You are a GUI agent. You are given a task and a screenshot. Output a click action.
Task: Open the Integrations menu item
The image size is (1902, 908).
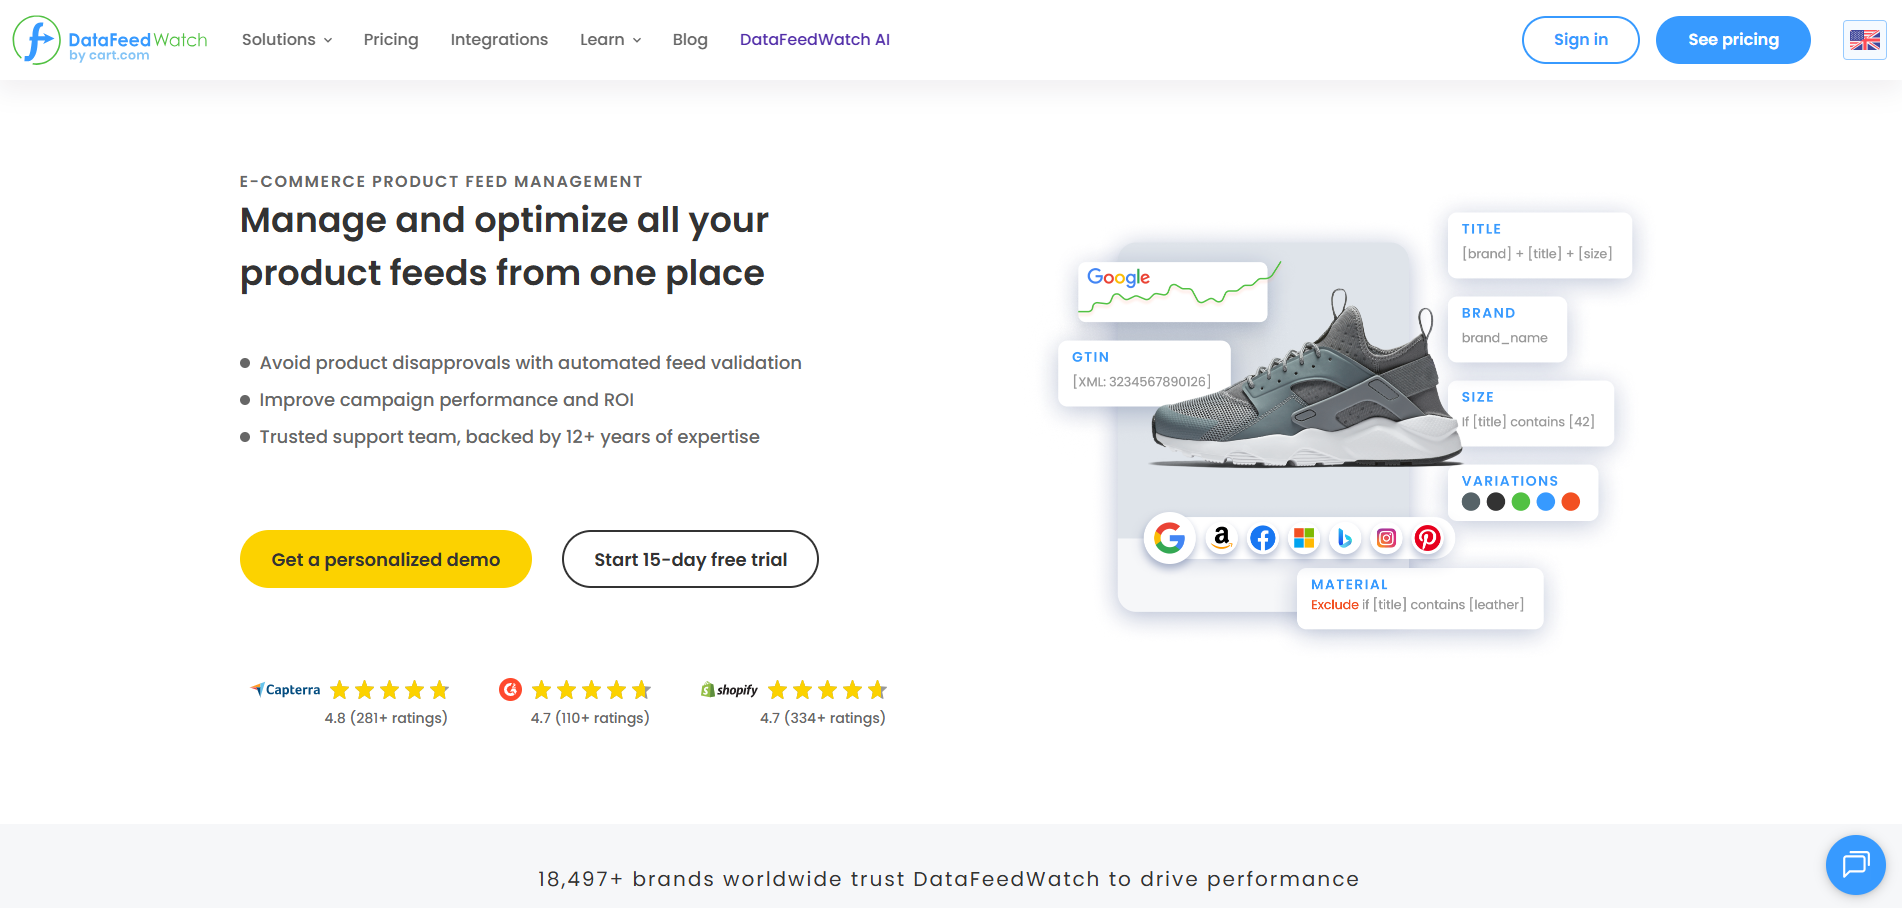coord(499,40)
